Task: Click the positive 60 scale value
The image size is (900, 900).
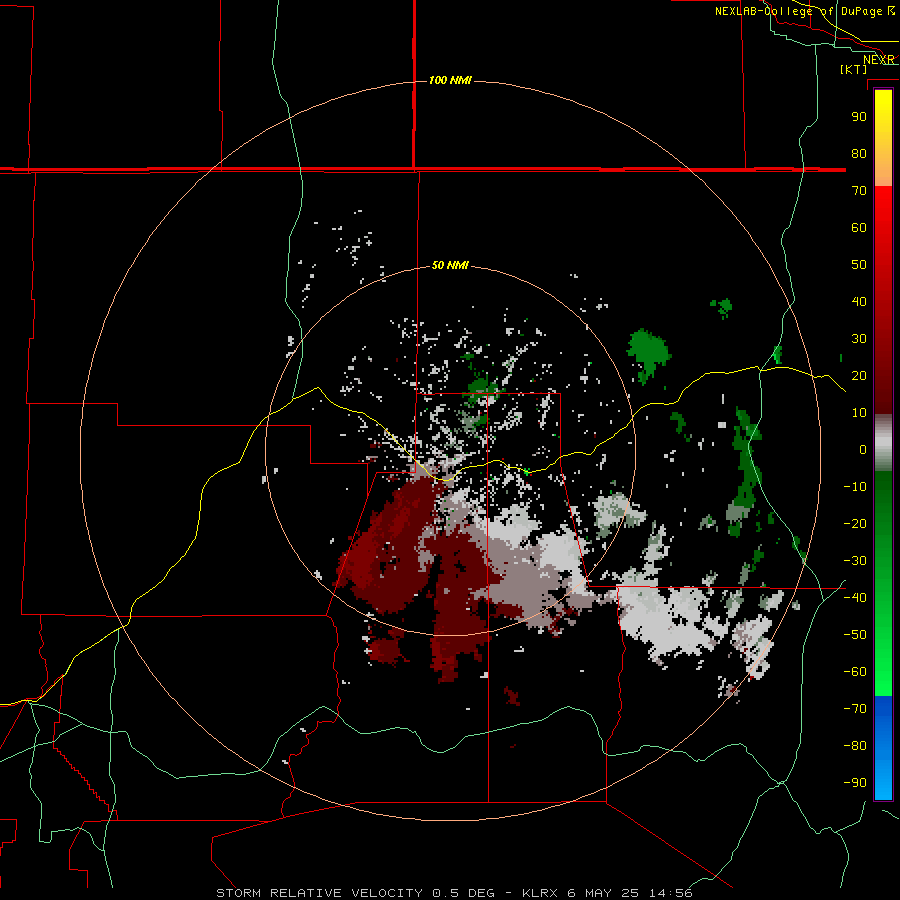Action: (x=859, y=227)
